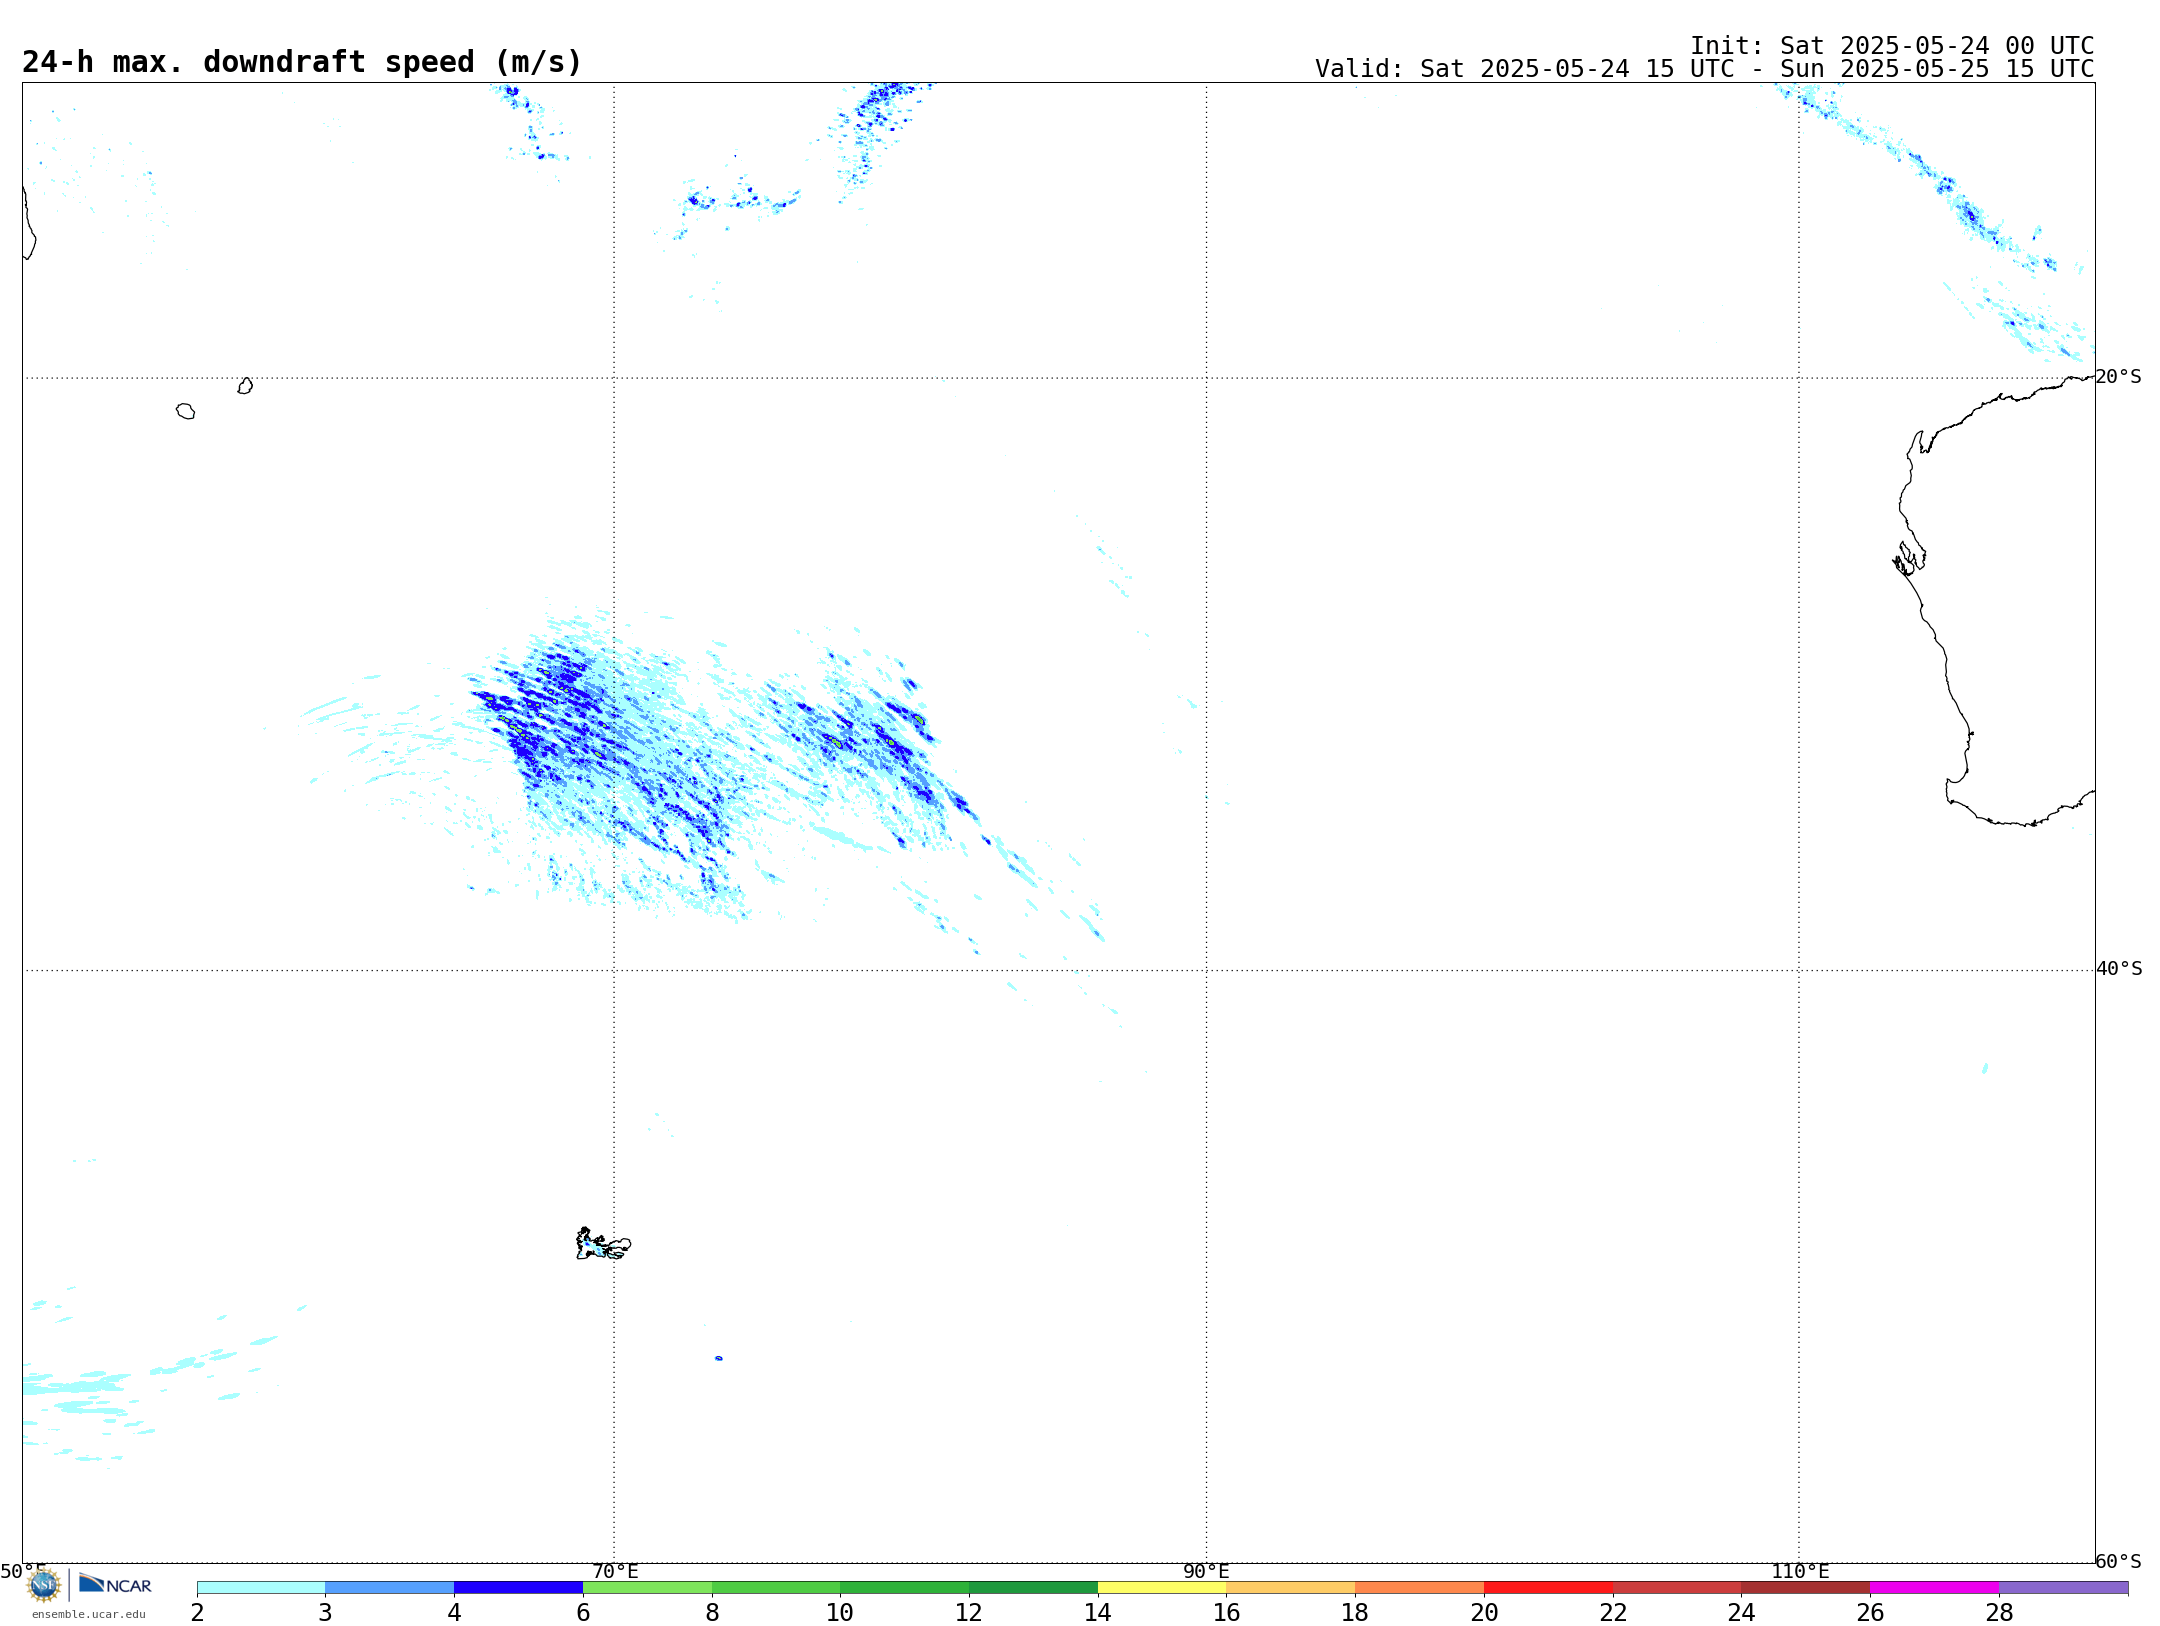Click the colorbar tick label "20"
The height and width of the screenshot is (1626, 2160).
(x=1484, y=1612)
